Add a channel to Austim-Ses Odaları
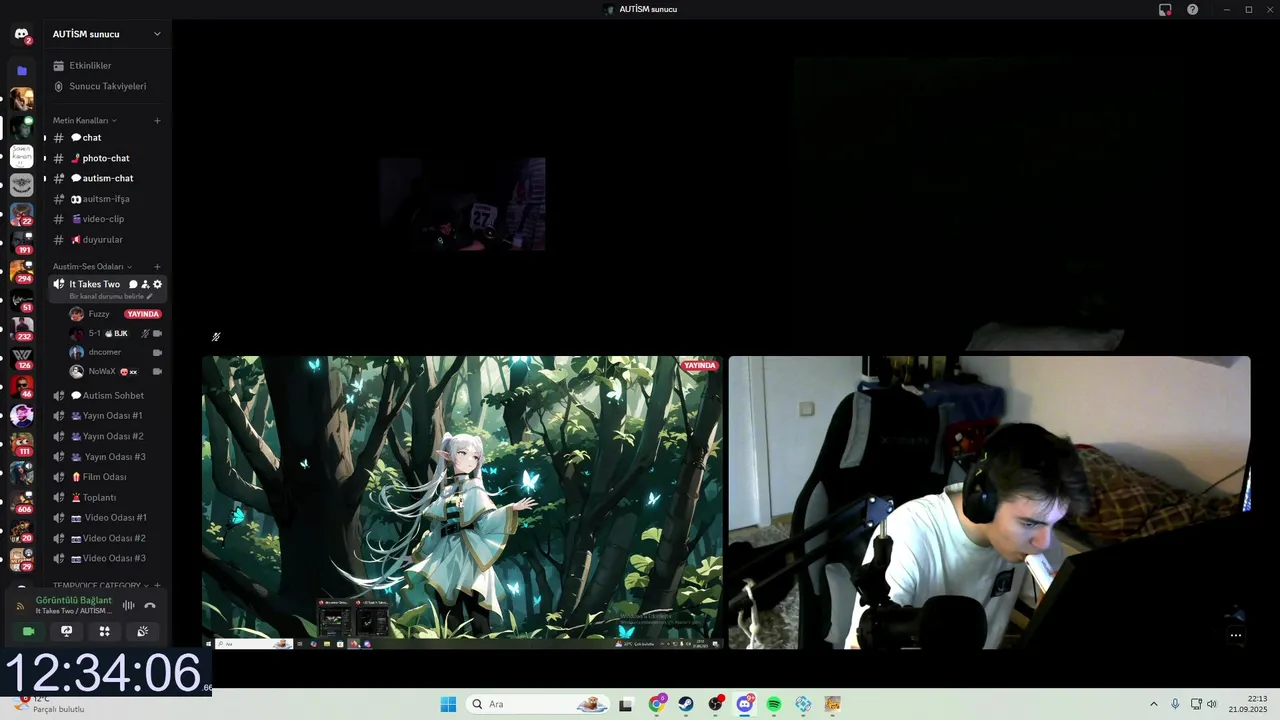 157,266
